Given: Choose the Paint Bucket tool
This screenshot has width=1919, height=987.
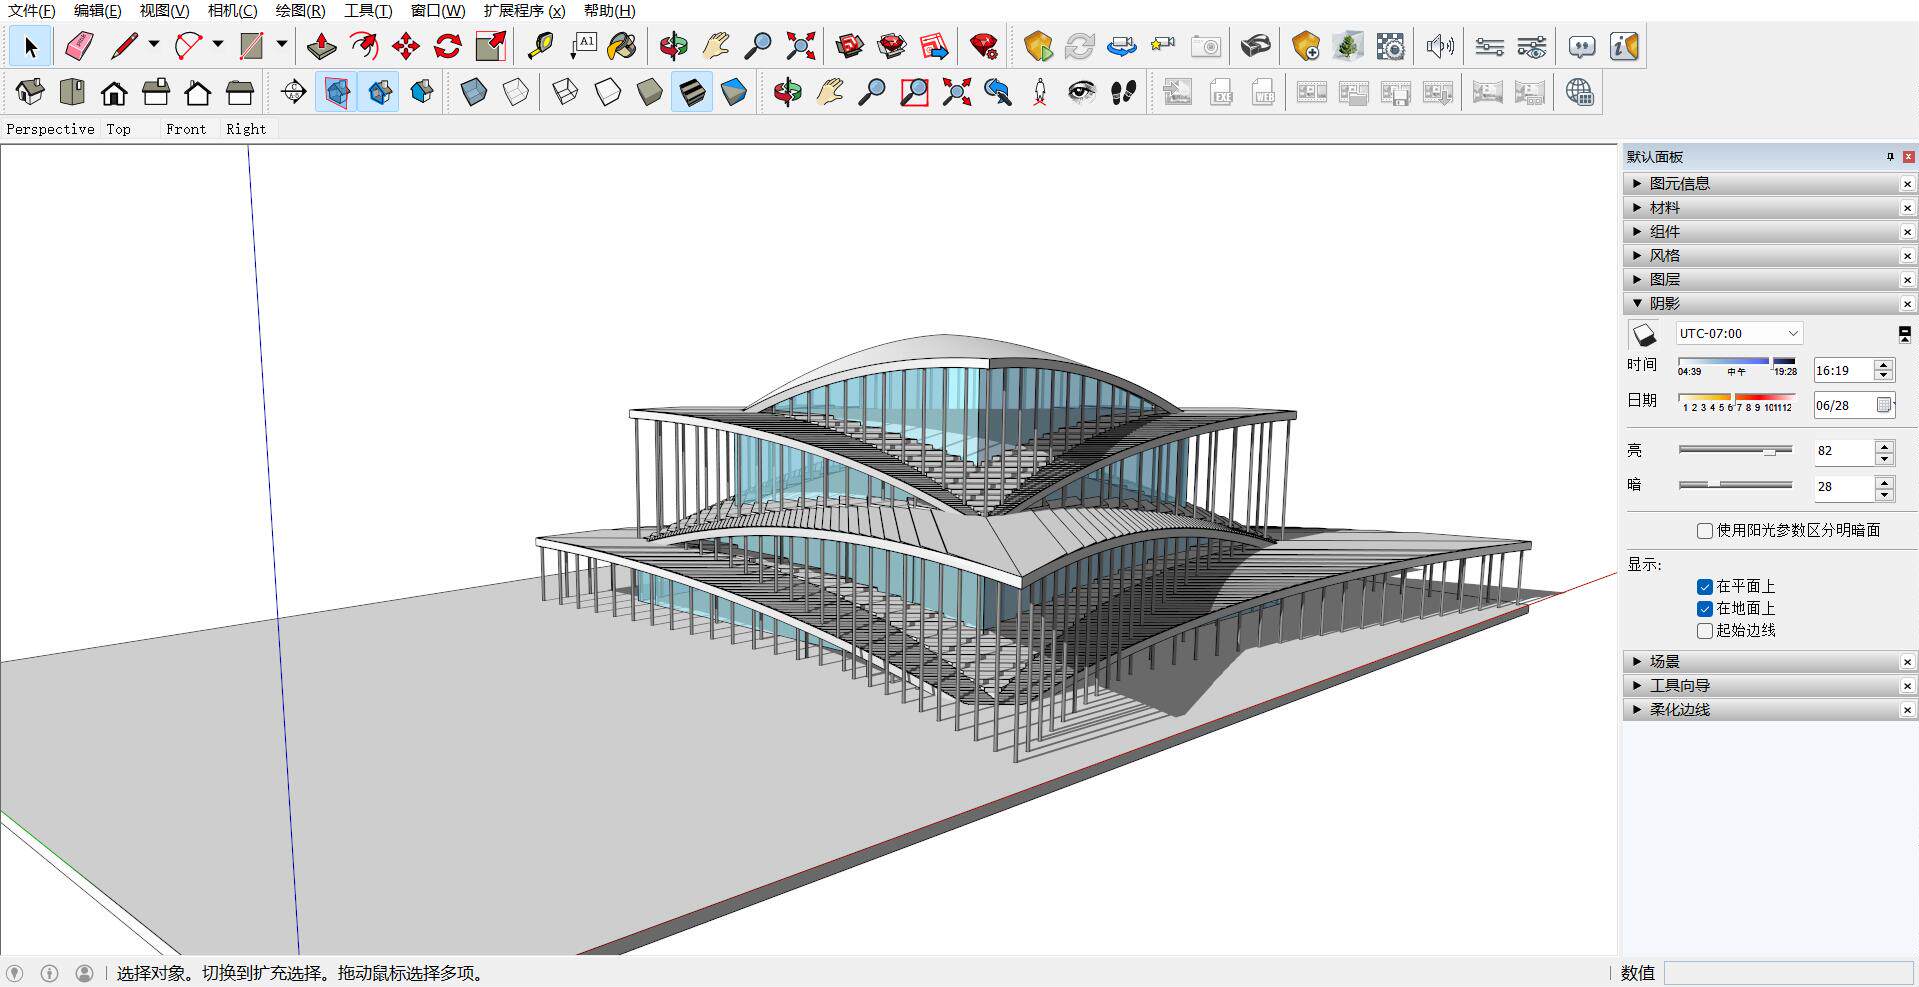Looking at the screenshot, I should pyautogui.click(x=623, y=46).
